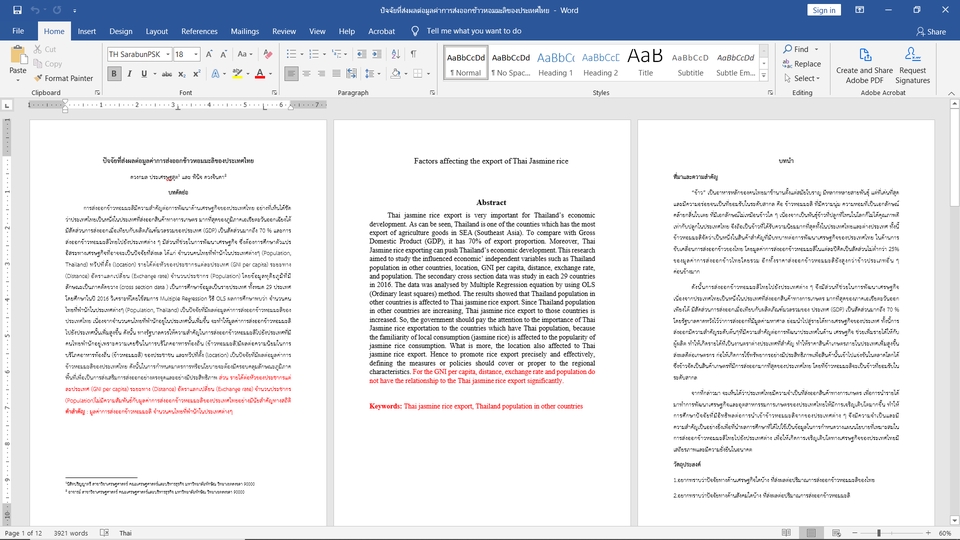
Task: Apply the Heading 1 style
Action: 555,62
